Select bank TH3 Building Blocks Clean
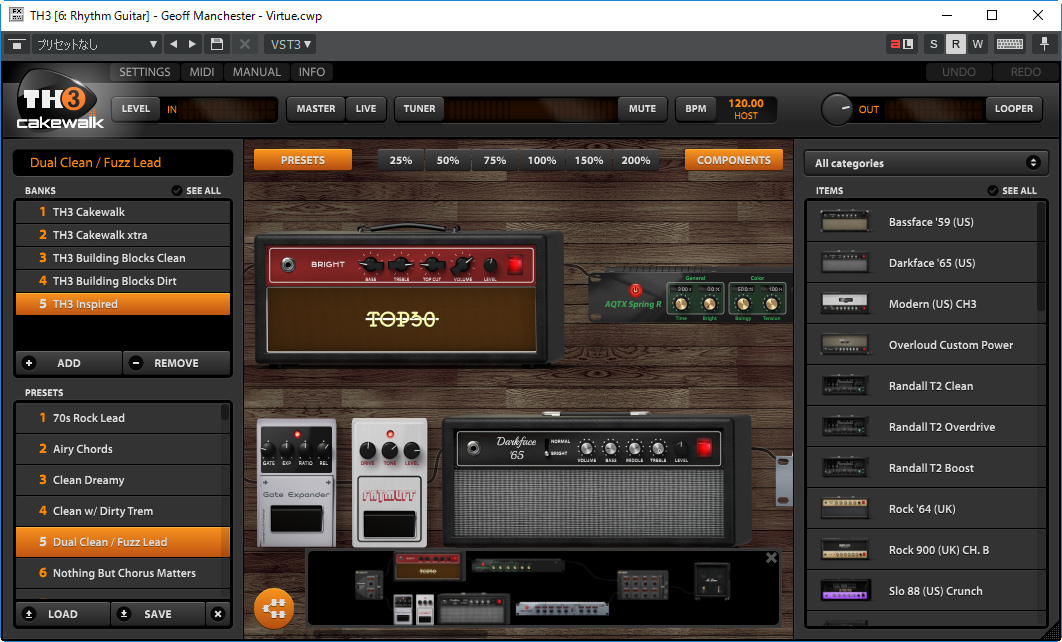This screenshot has width=1062, height=642. coord(123,258)
